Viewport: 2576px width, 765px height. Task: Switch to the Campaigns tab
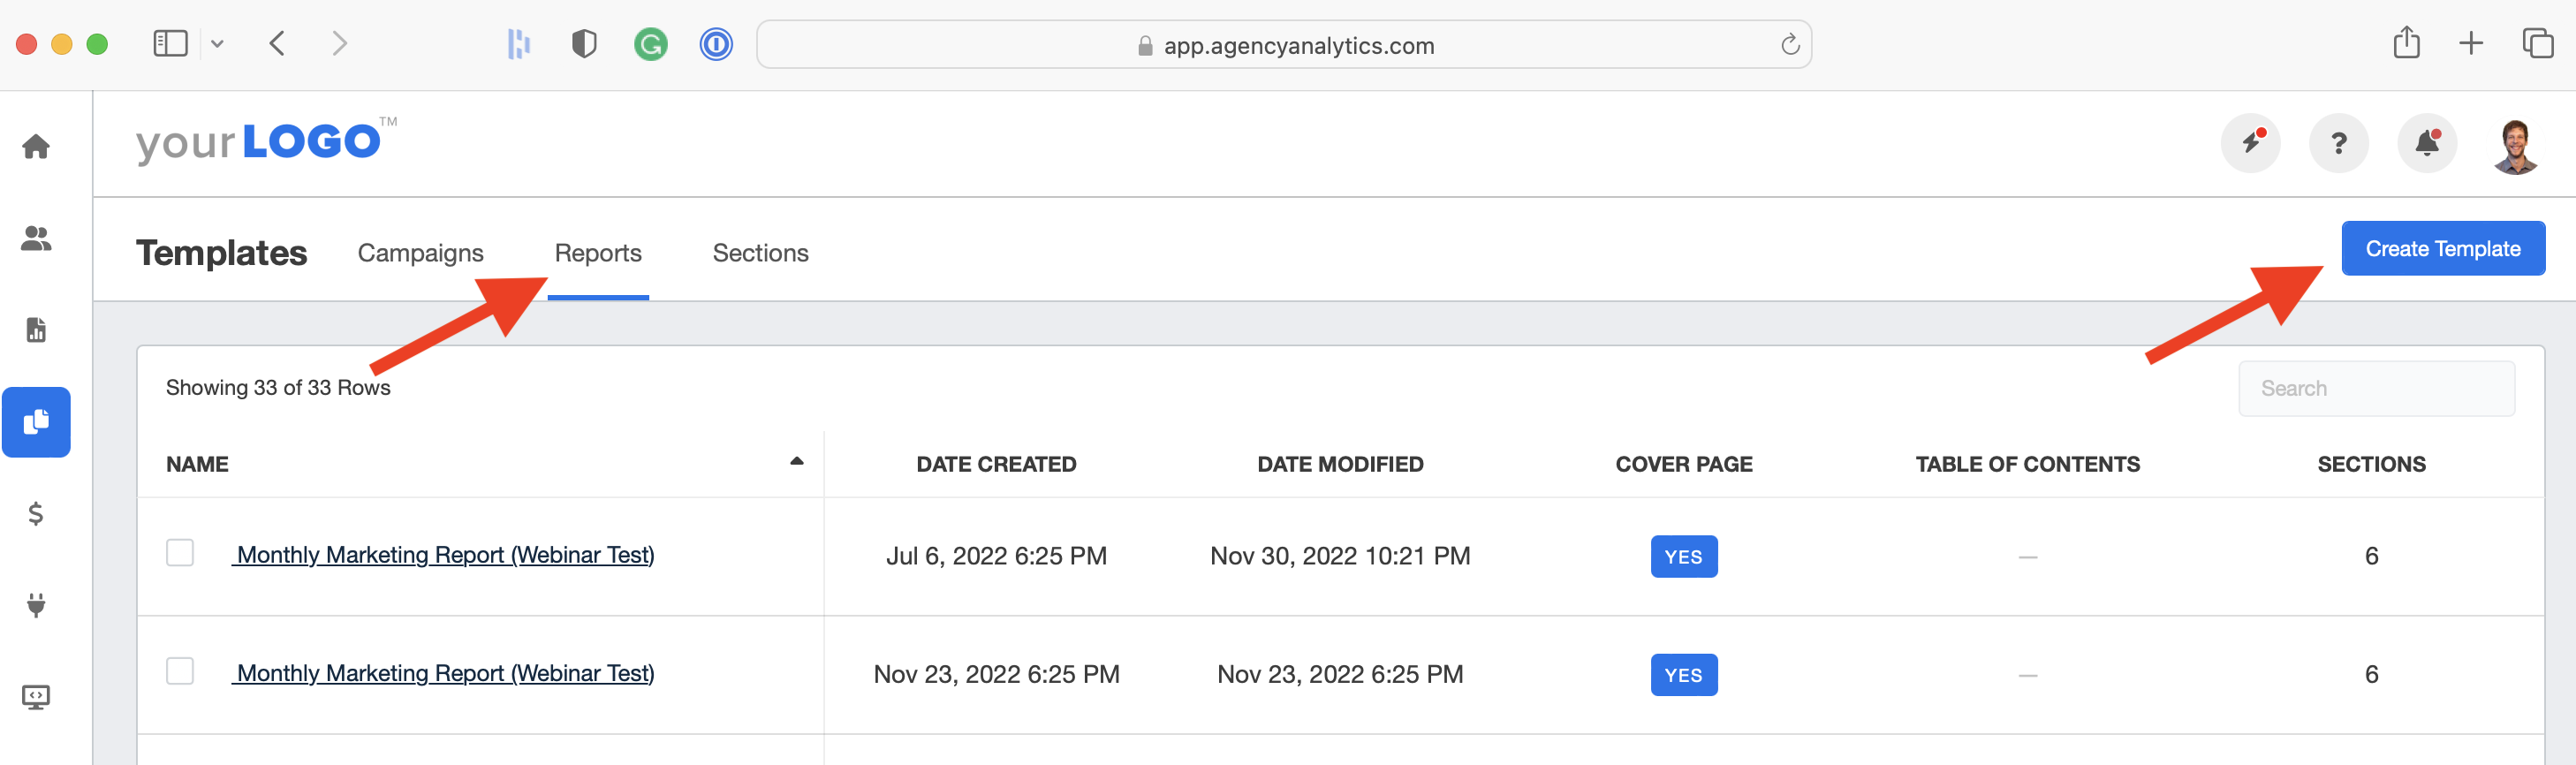pyautogui.click(x=420, y=253)
